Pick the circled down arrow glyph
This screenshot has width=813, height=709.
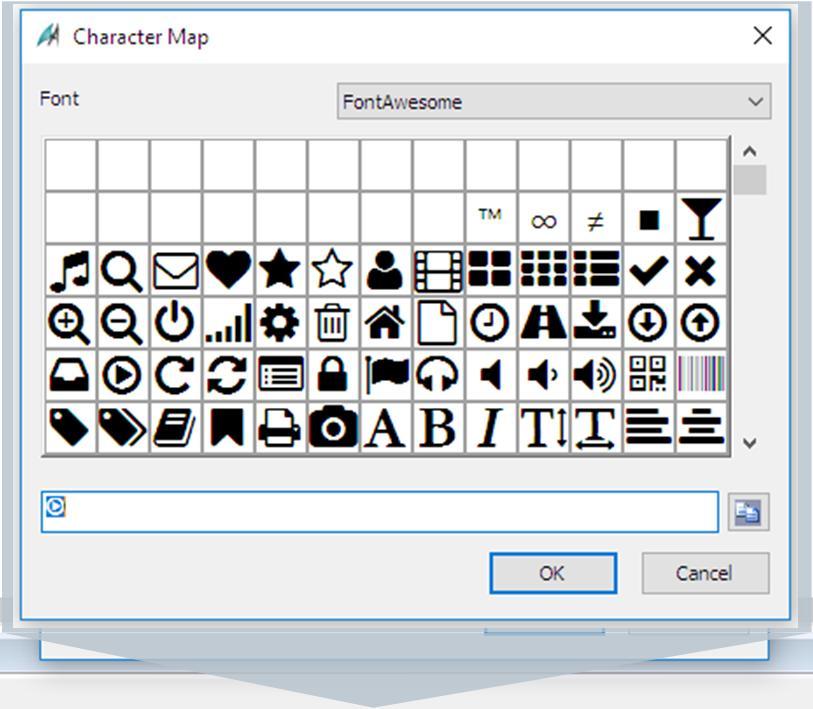click(x=648, y=323)
